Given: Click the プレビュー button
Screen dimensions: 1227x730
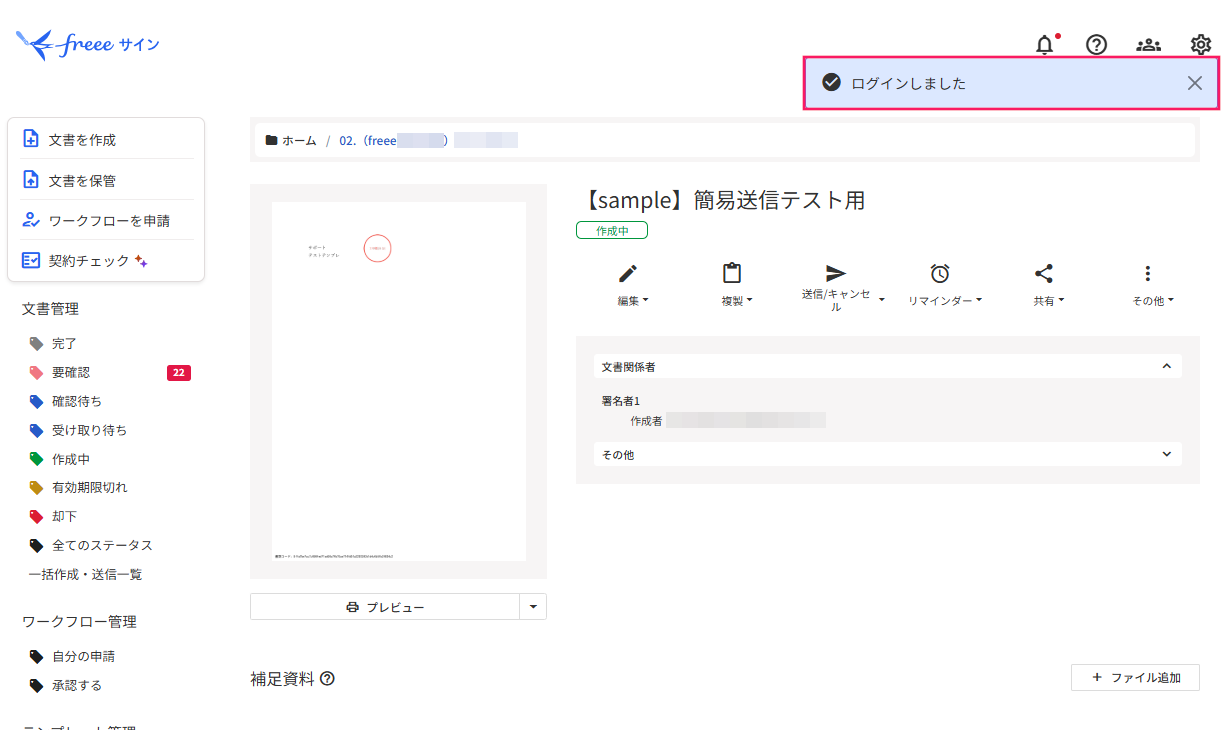Looking at the screenshot, I should [x=384, y=607].
